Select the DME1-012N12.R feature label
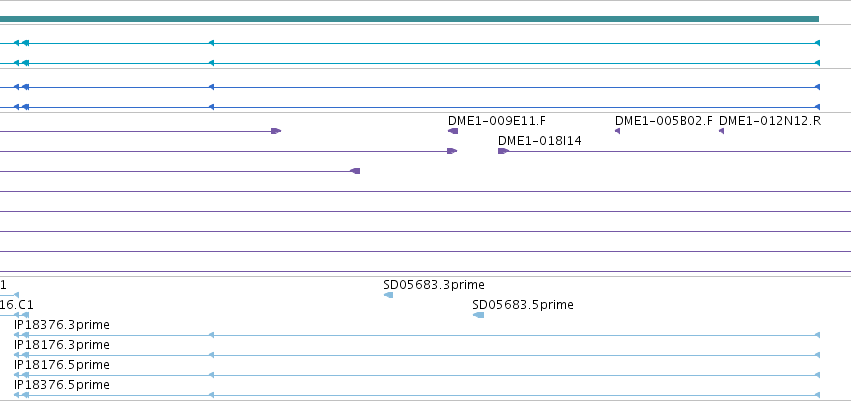The image size is (851, 401). pos(770,120)
